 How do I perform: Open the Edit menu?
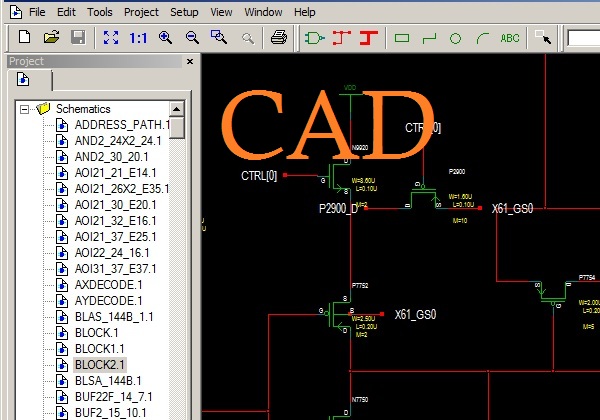coord(66,12)
